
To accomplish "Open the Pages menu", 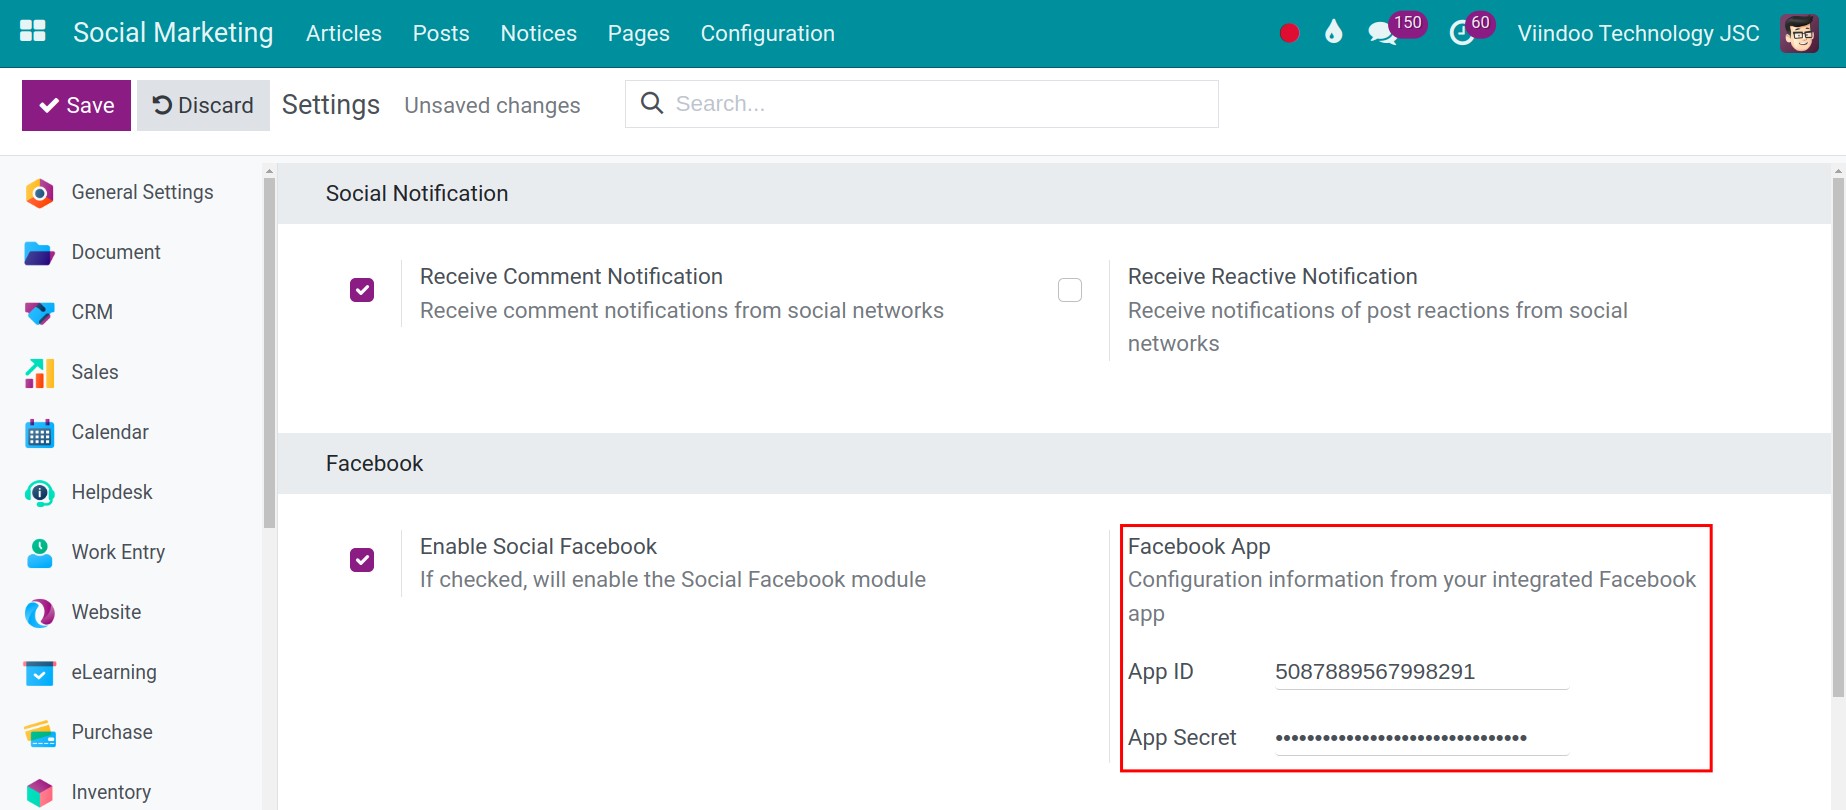I will click(639, 33).
